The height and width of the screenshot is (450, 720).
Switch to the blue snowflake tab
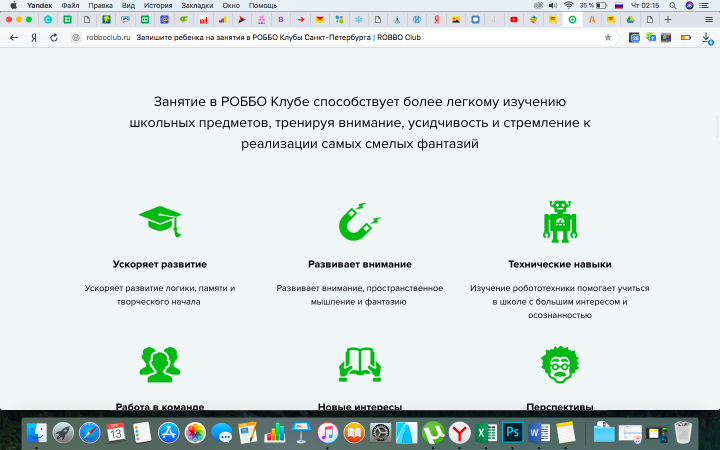tap(359, 19)
